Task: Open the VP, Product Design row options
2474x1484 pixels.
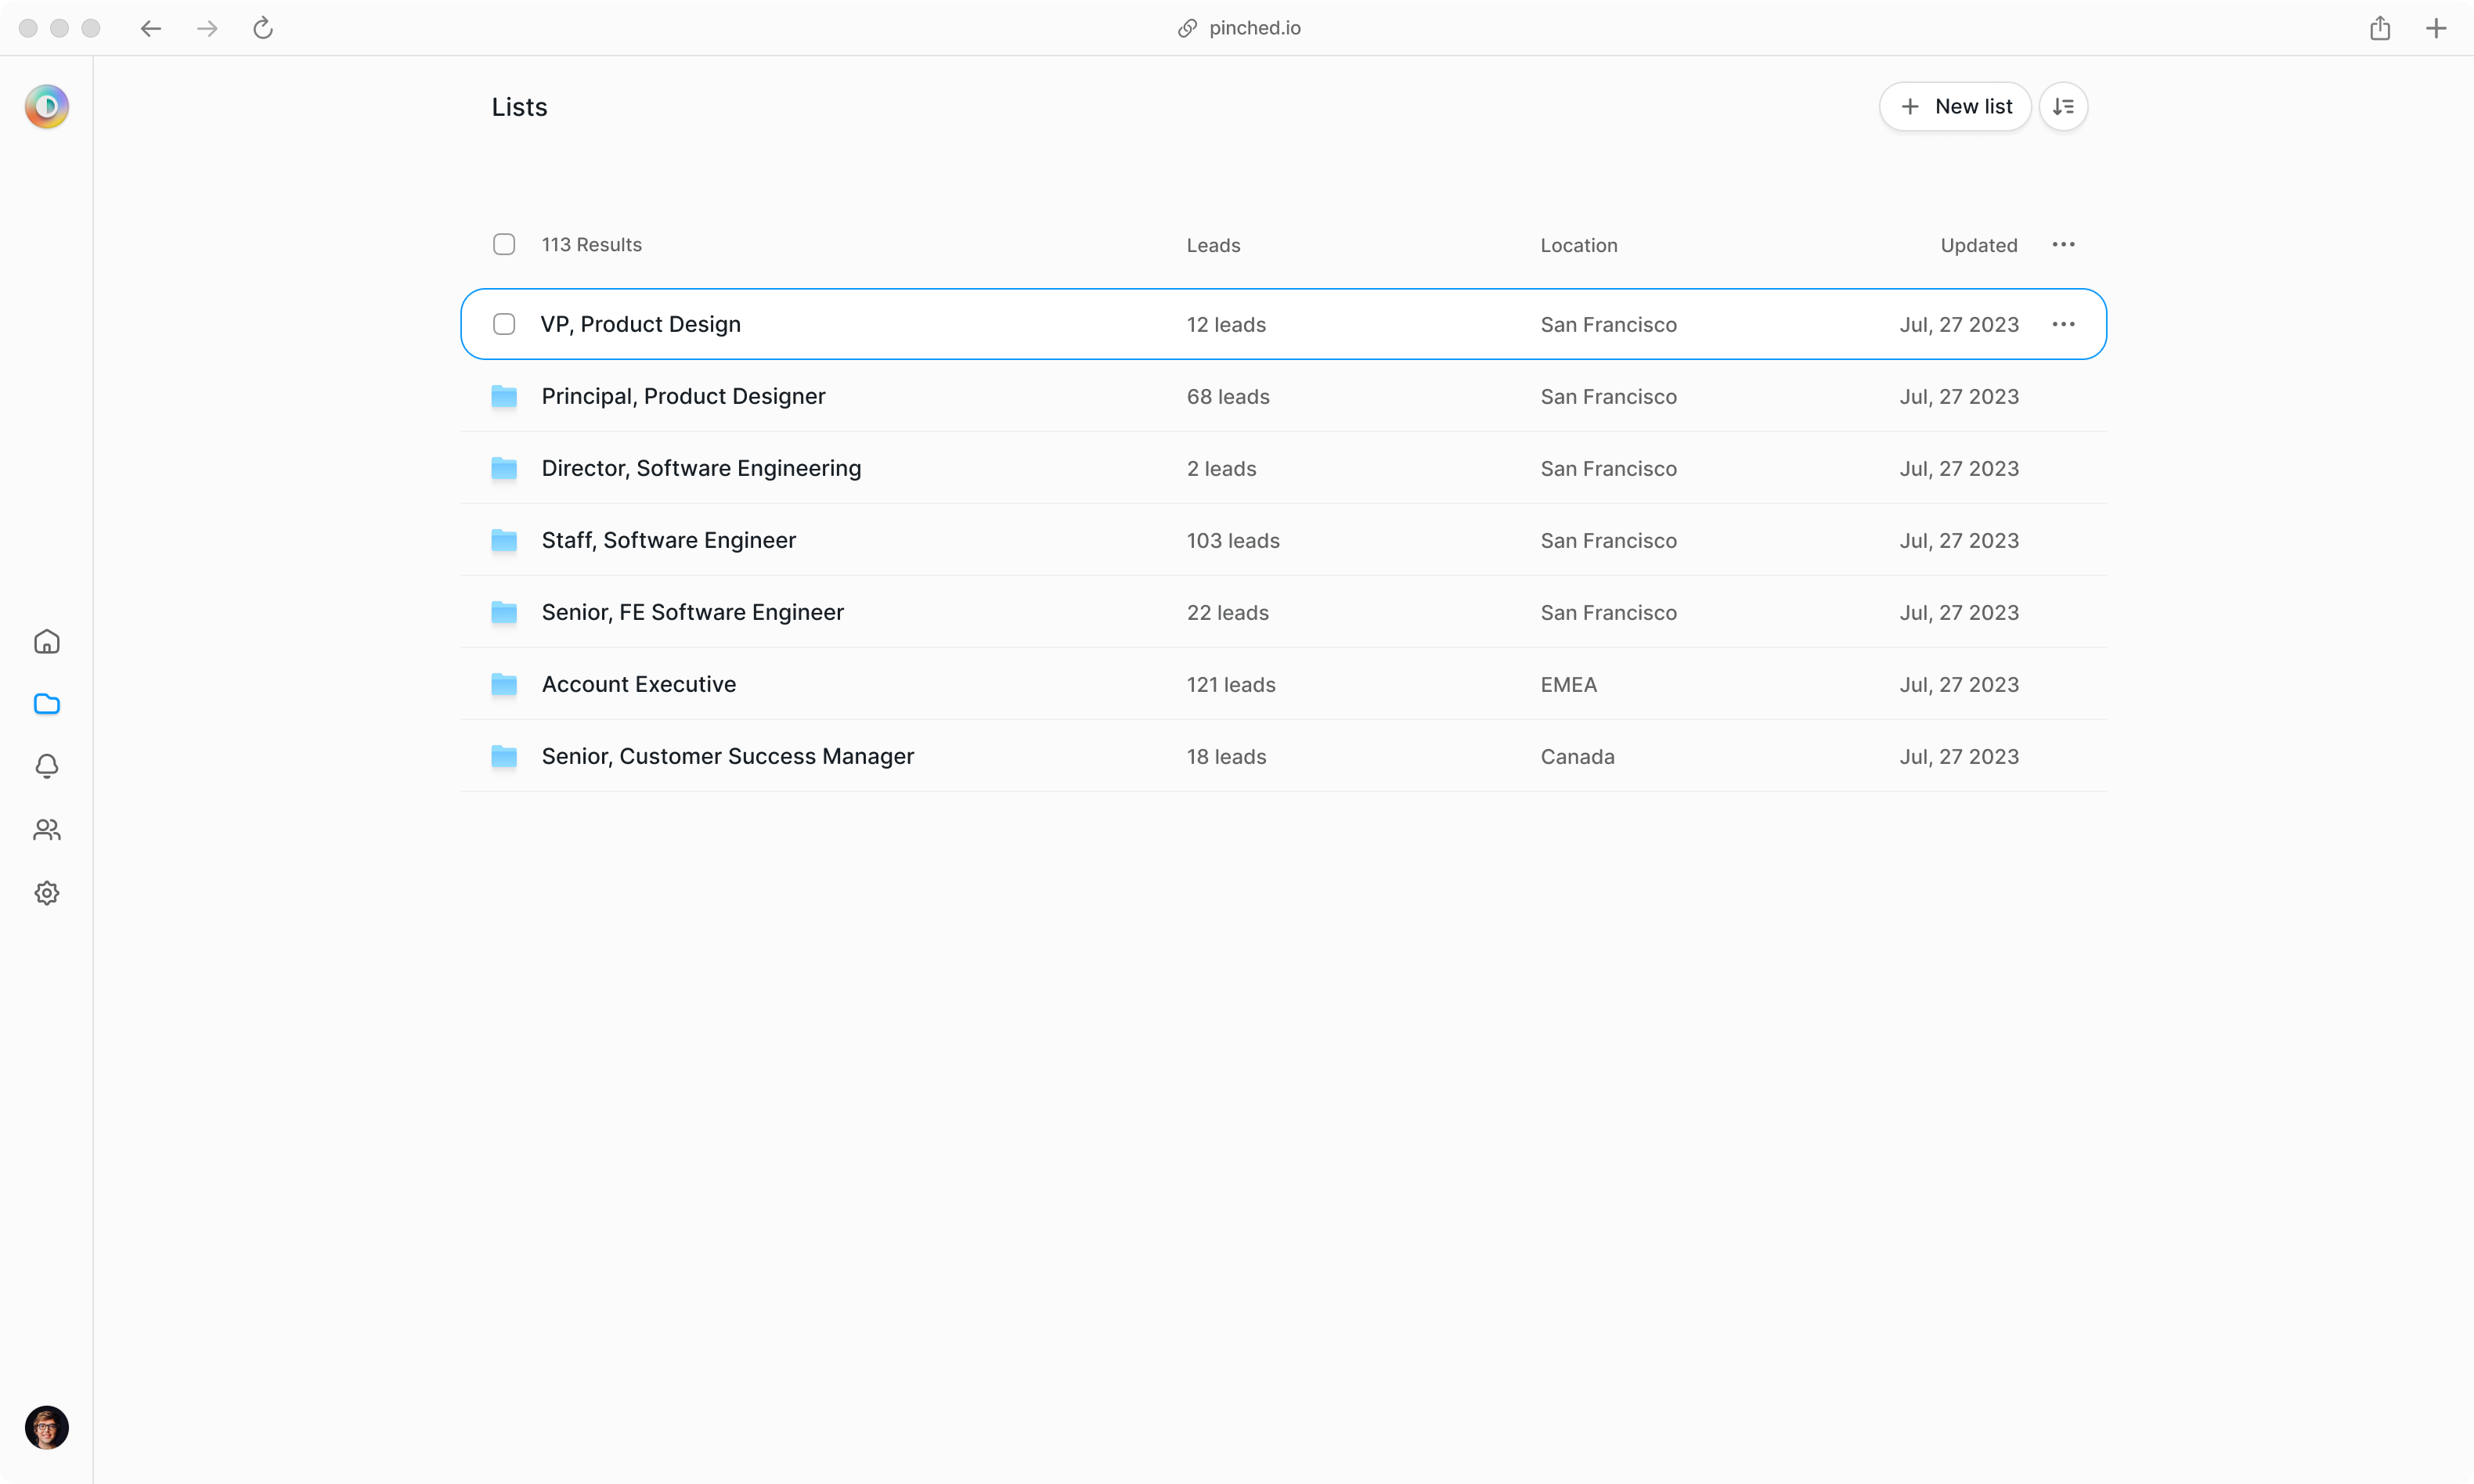Action: (2063, 324)
